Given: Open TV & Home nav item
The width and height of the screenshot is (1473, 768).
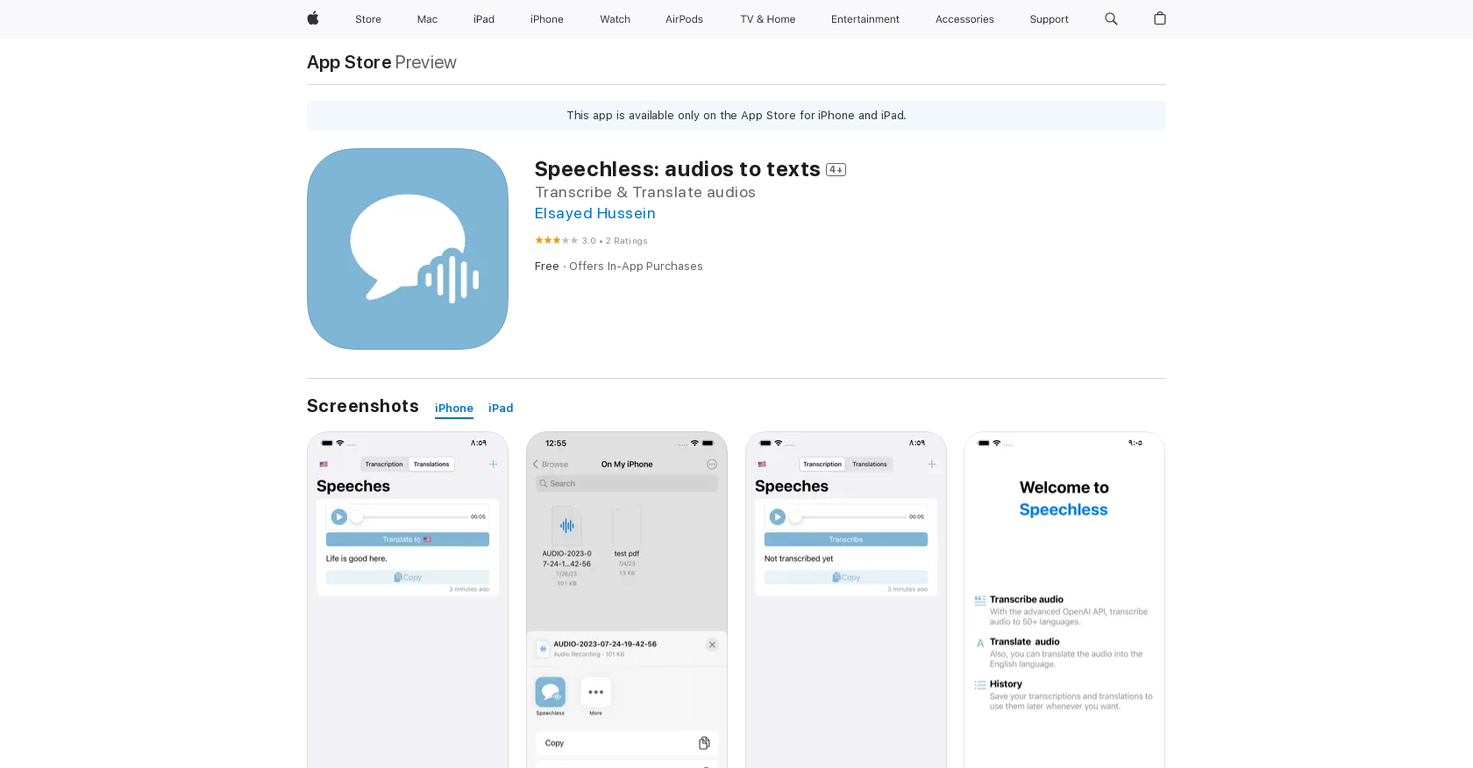Looking at the screenshot, I should 767,19.
